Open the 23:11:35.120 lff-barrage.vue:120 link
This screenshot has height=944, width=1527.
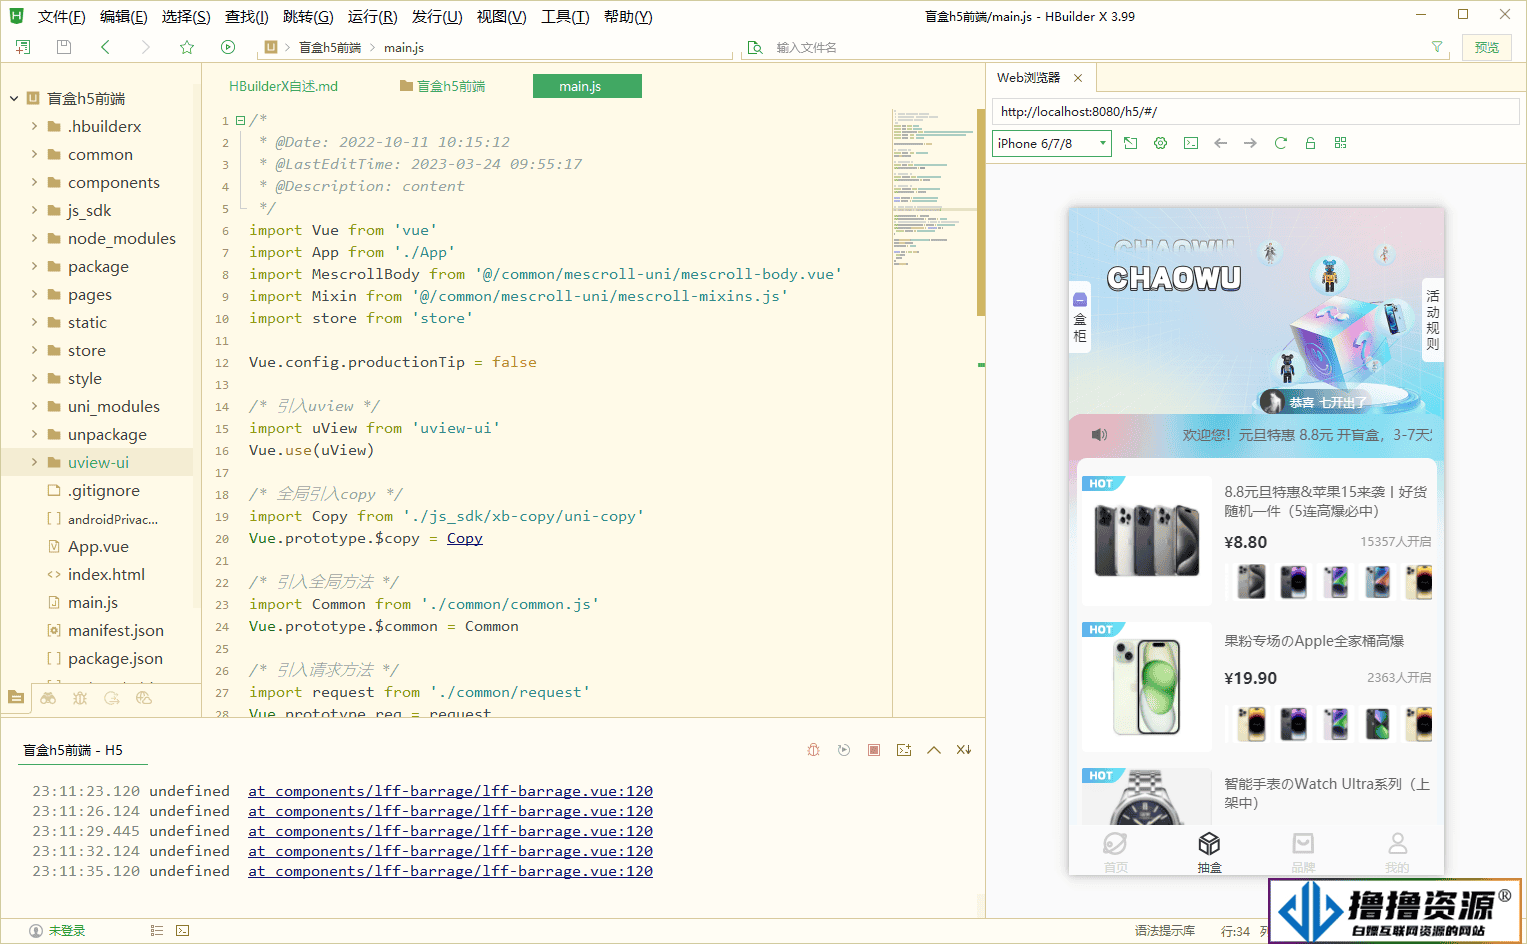click(450, 871)
